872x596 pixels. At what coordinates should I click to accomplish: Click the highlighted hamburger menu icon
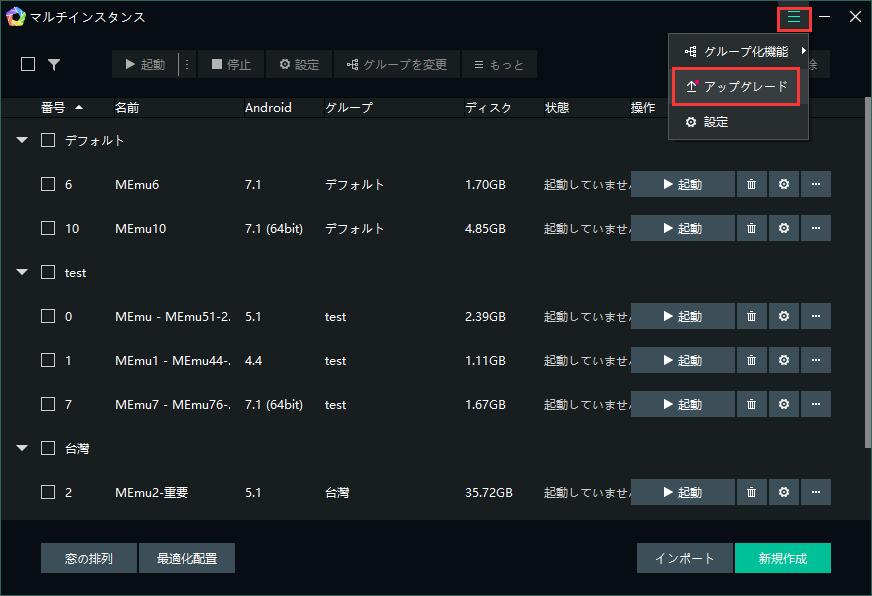pyautogui.click(x=793, y=17)
